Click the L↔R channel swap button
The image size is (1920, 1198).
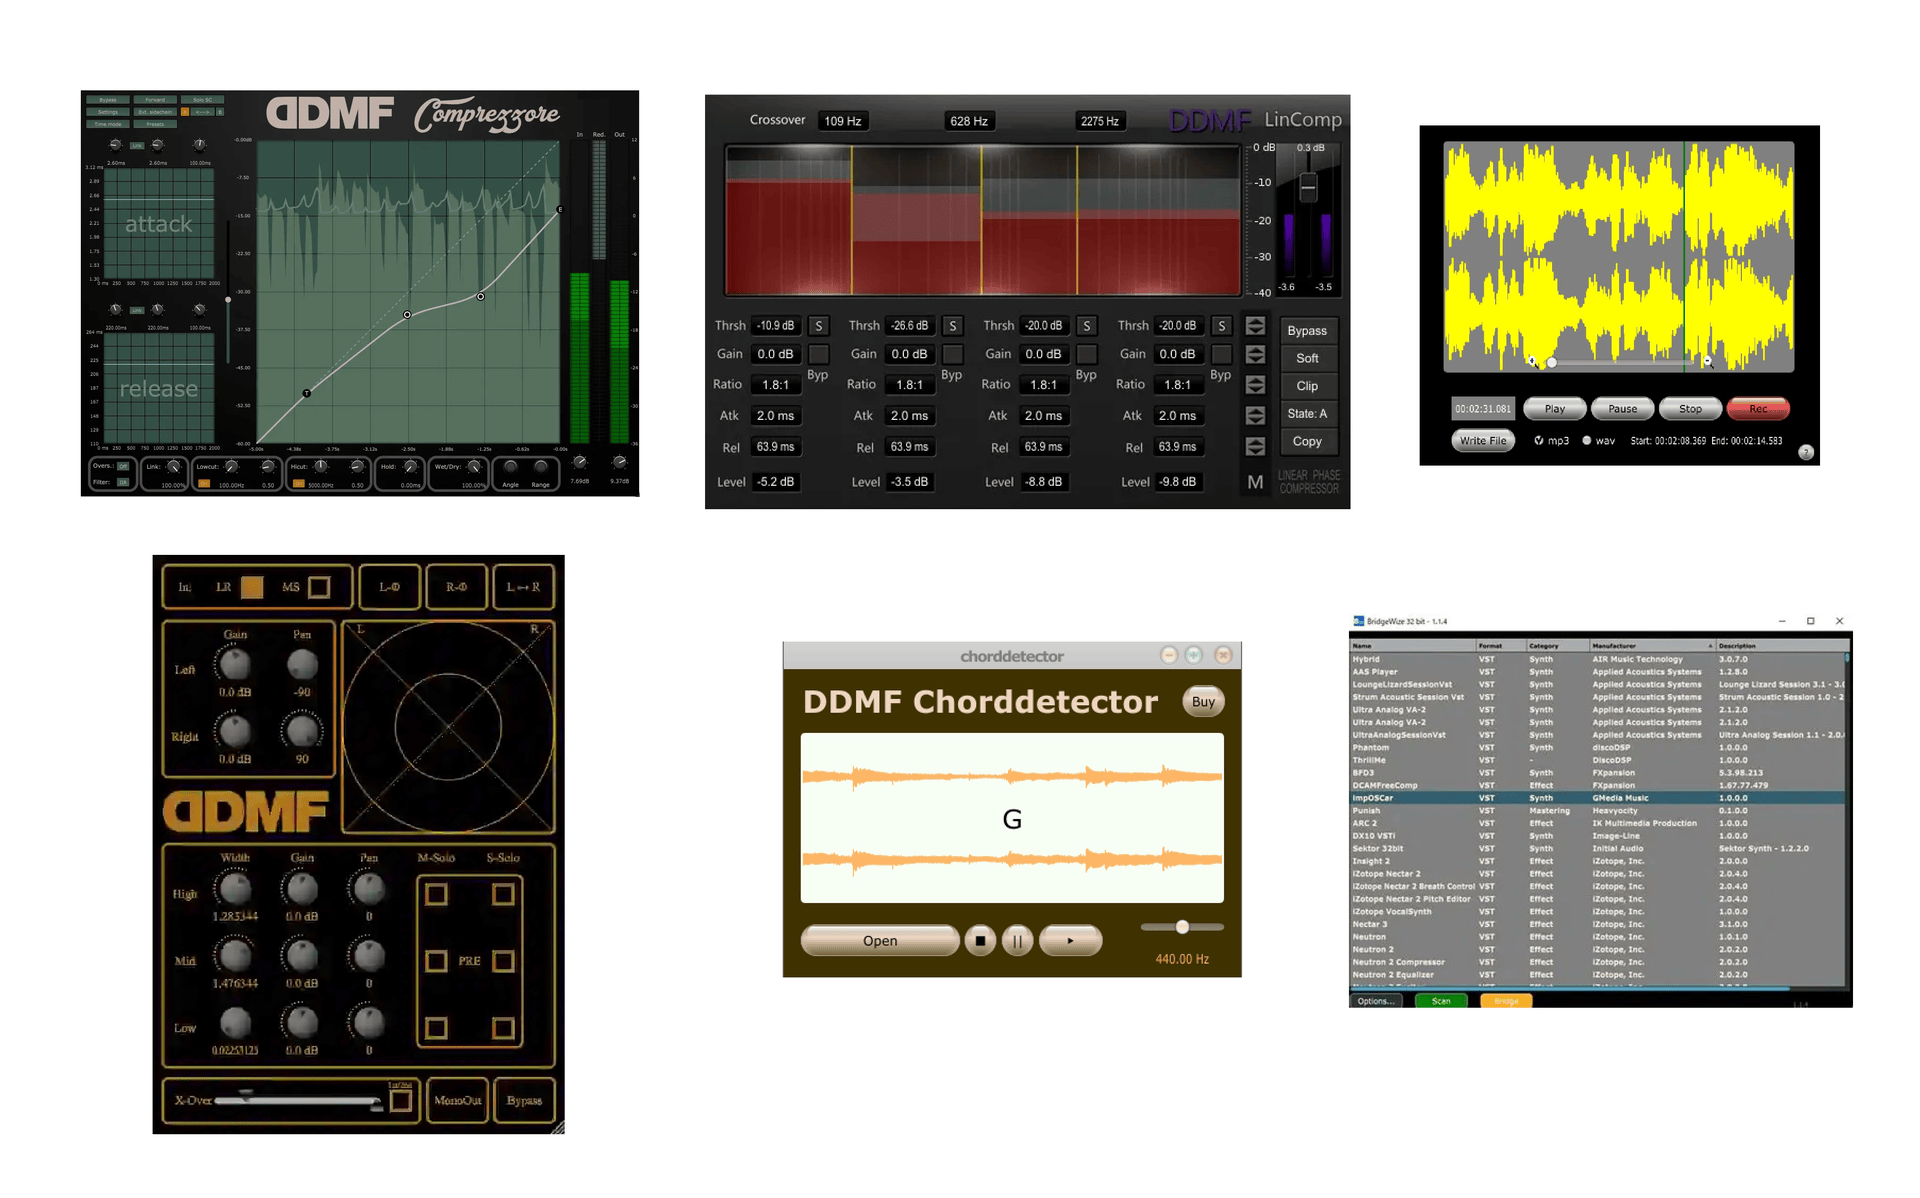(524, 587)
